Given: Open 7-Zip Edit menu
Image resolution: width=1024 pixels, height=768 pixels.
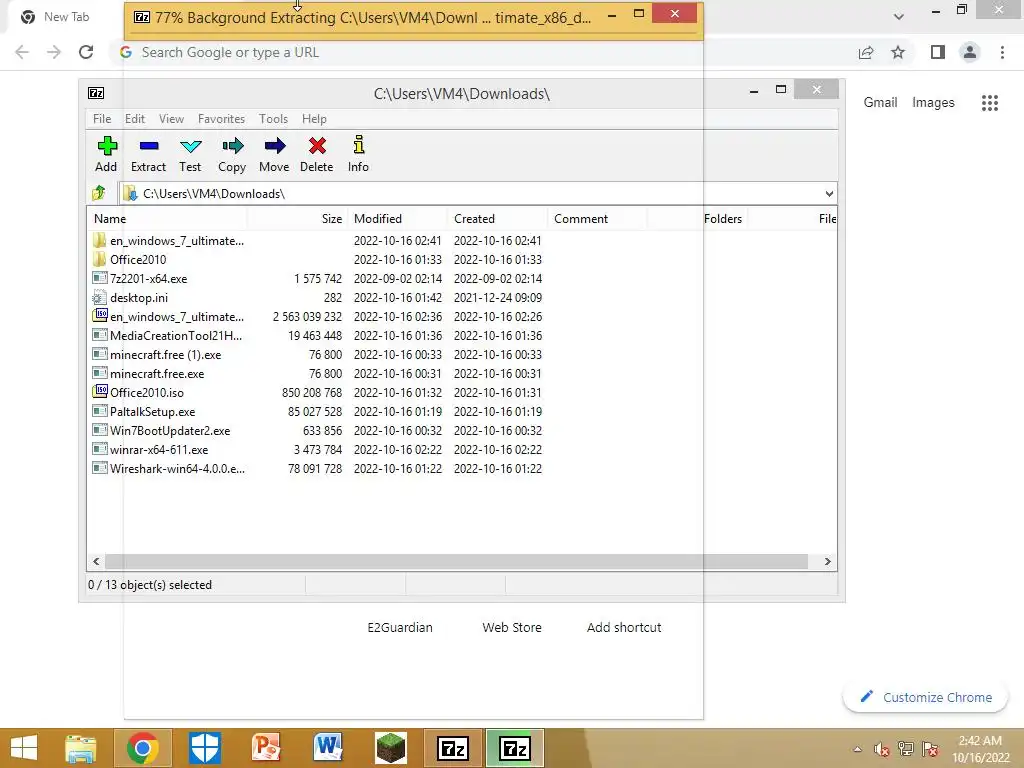Looking at the screenshot, I should click(x=135, y=119).
